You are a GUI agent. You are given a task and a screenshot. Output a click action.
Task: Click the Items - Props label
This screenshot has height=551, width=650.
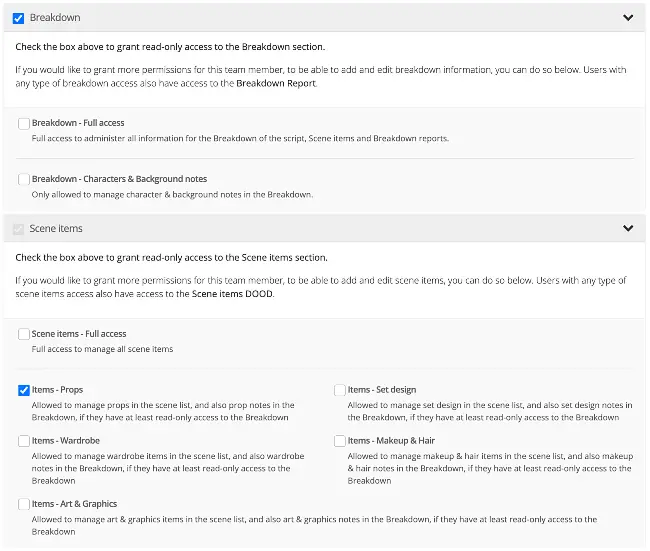tap(57, 390)
